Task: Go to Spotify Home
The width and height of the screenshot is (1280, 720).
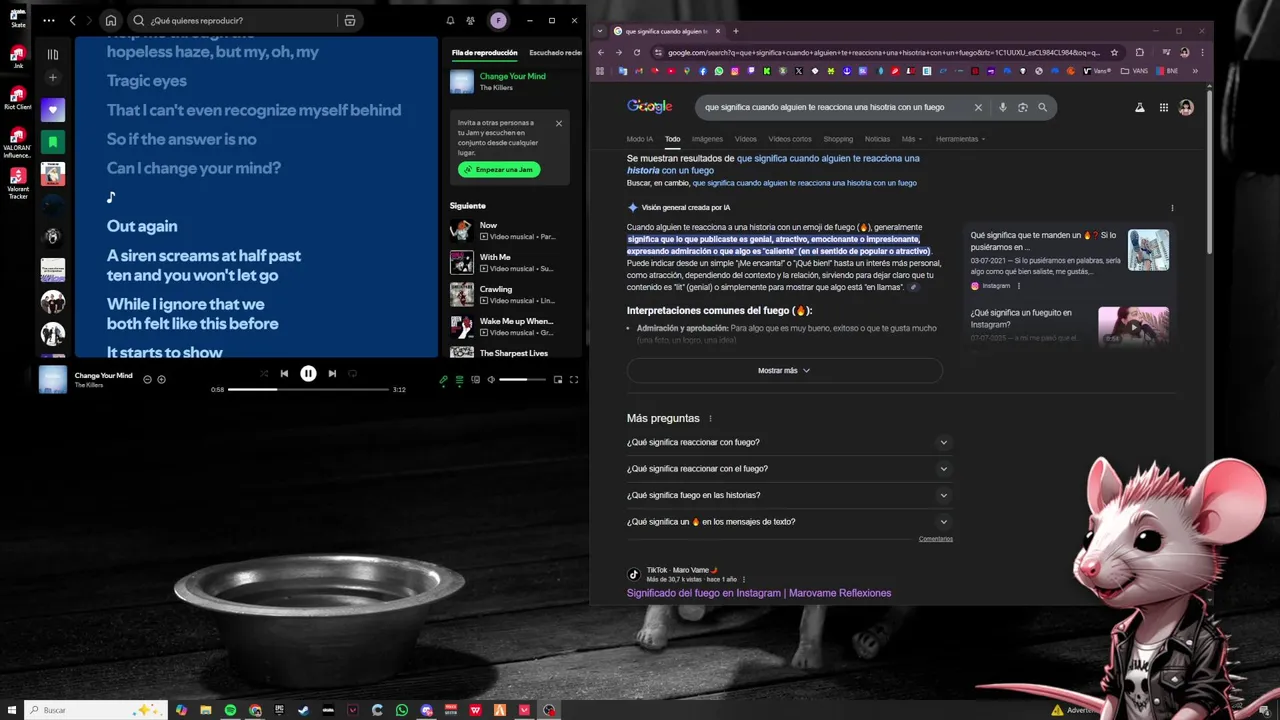Action: pyautogui.click(x=111, y=20)
